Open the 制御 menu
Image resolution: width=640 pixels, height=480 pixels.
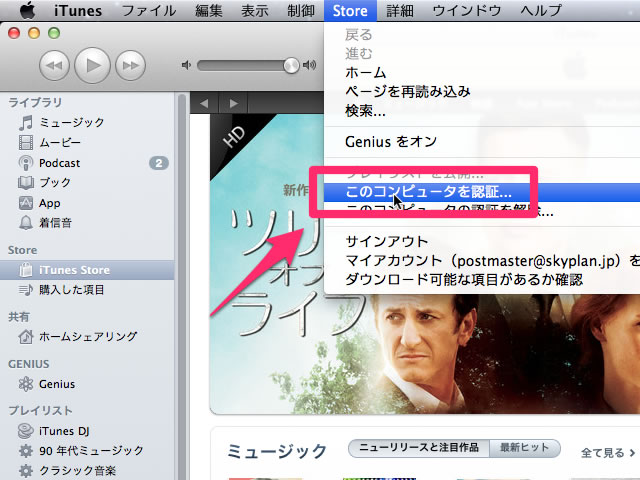pos(301,11)
